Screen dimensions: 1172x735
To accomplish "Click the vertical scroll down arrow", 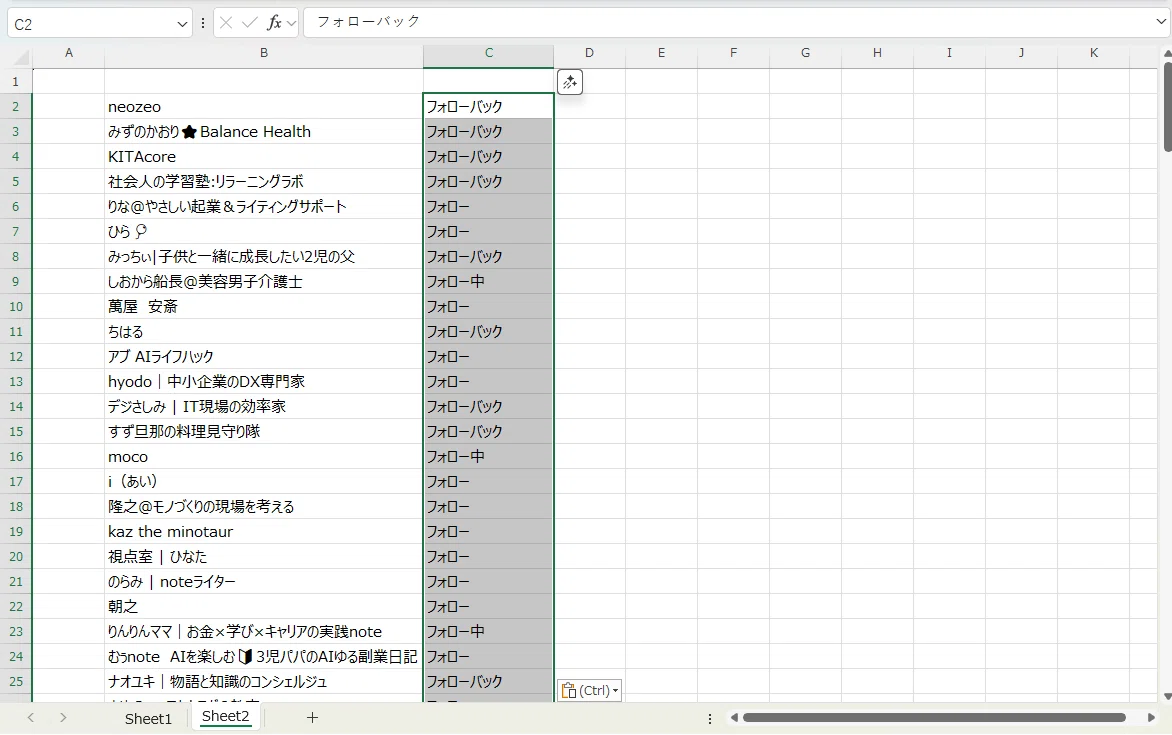I will coord(1168,696).
